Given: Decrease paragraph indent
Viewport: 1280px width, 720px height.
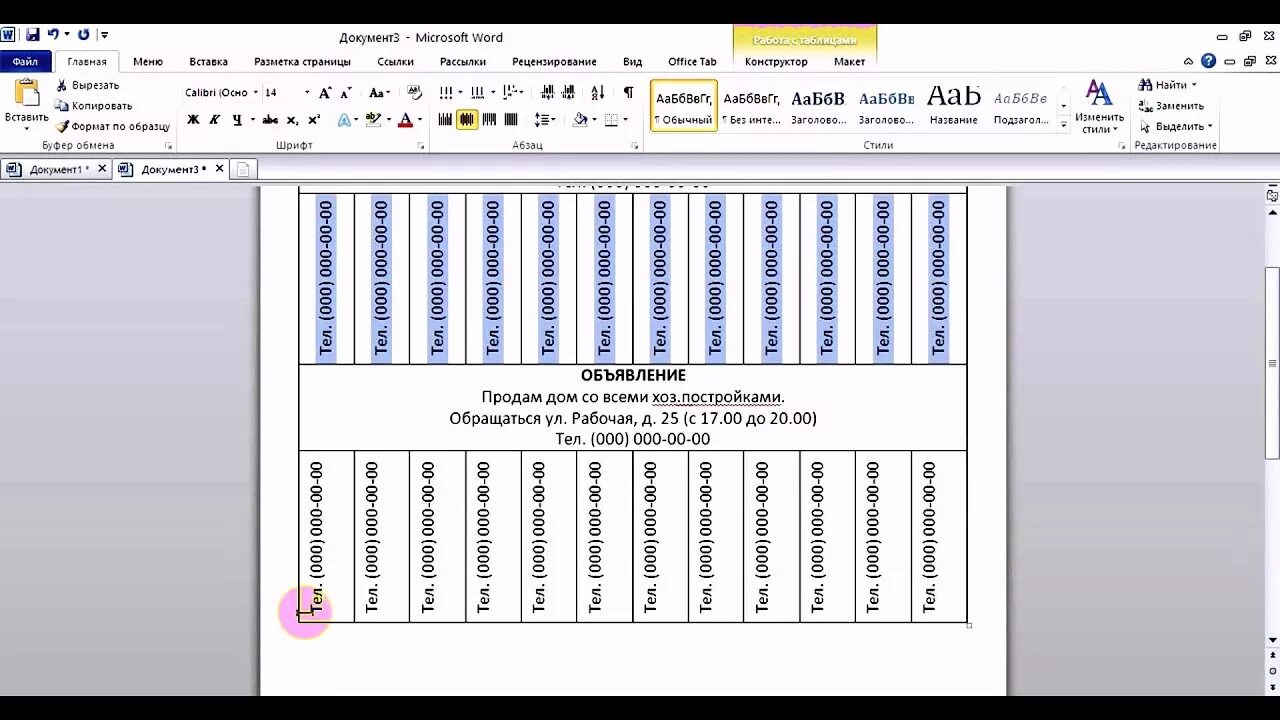Looking at the screenshot, I should tap(547, 92).
